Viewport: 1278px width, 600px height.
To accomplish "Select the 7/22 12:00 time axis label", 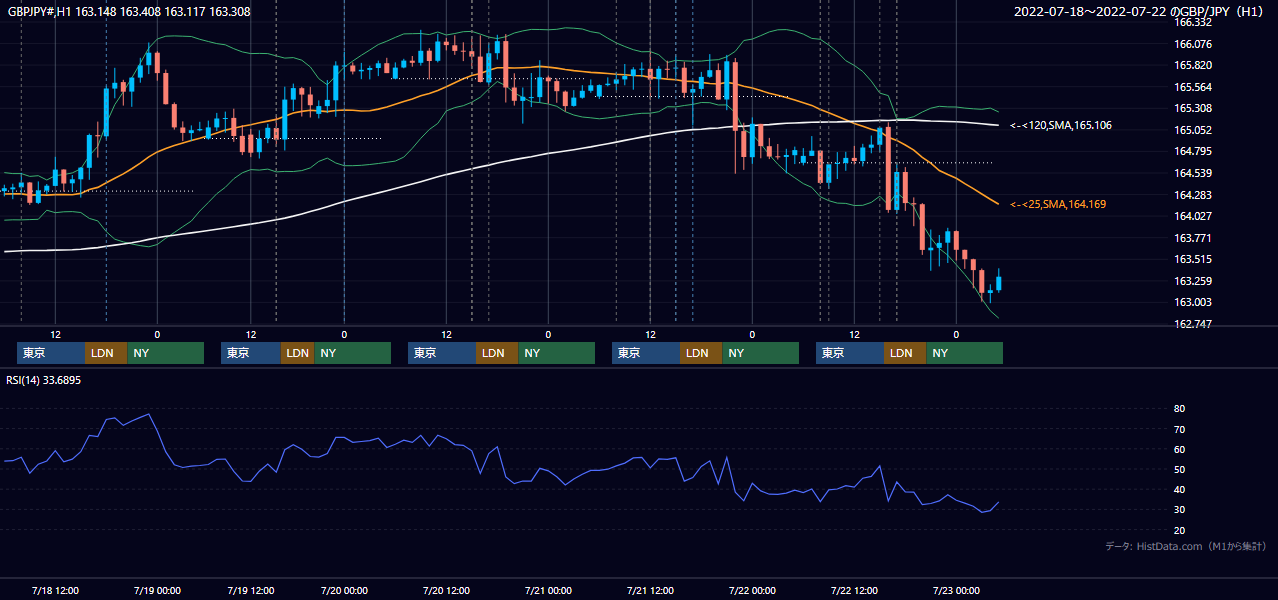I will 855,590.
